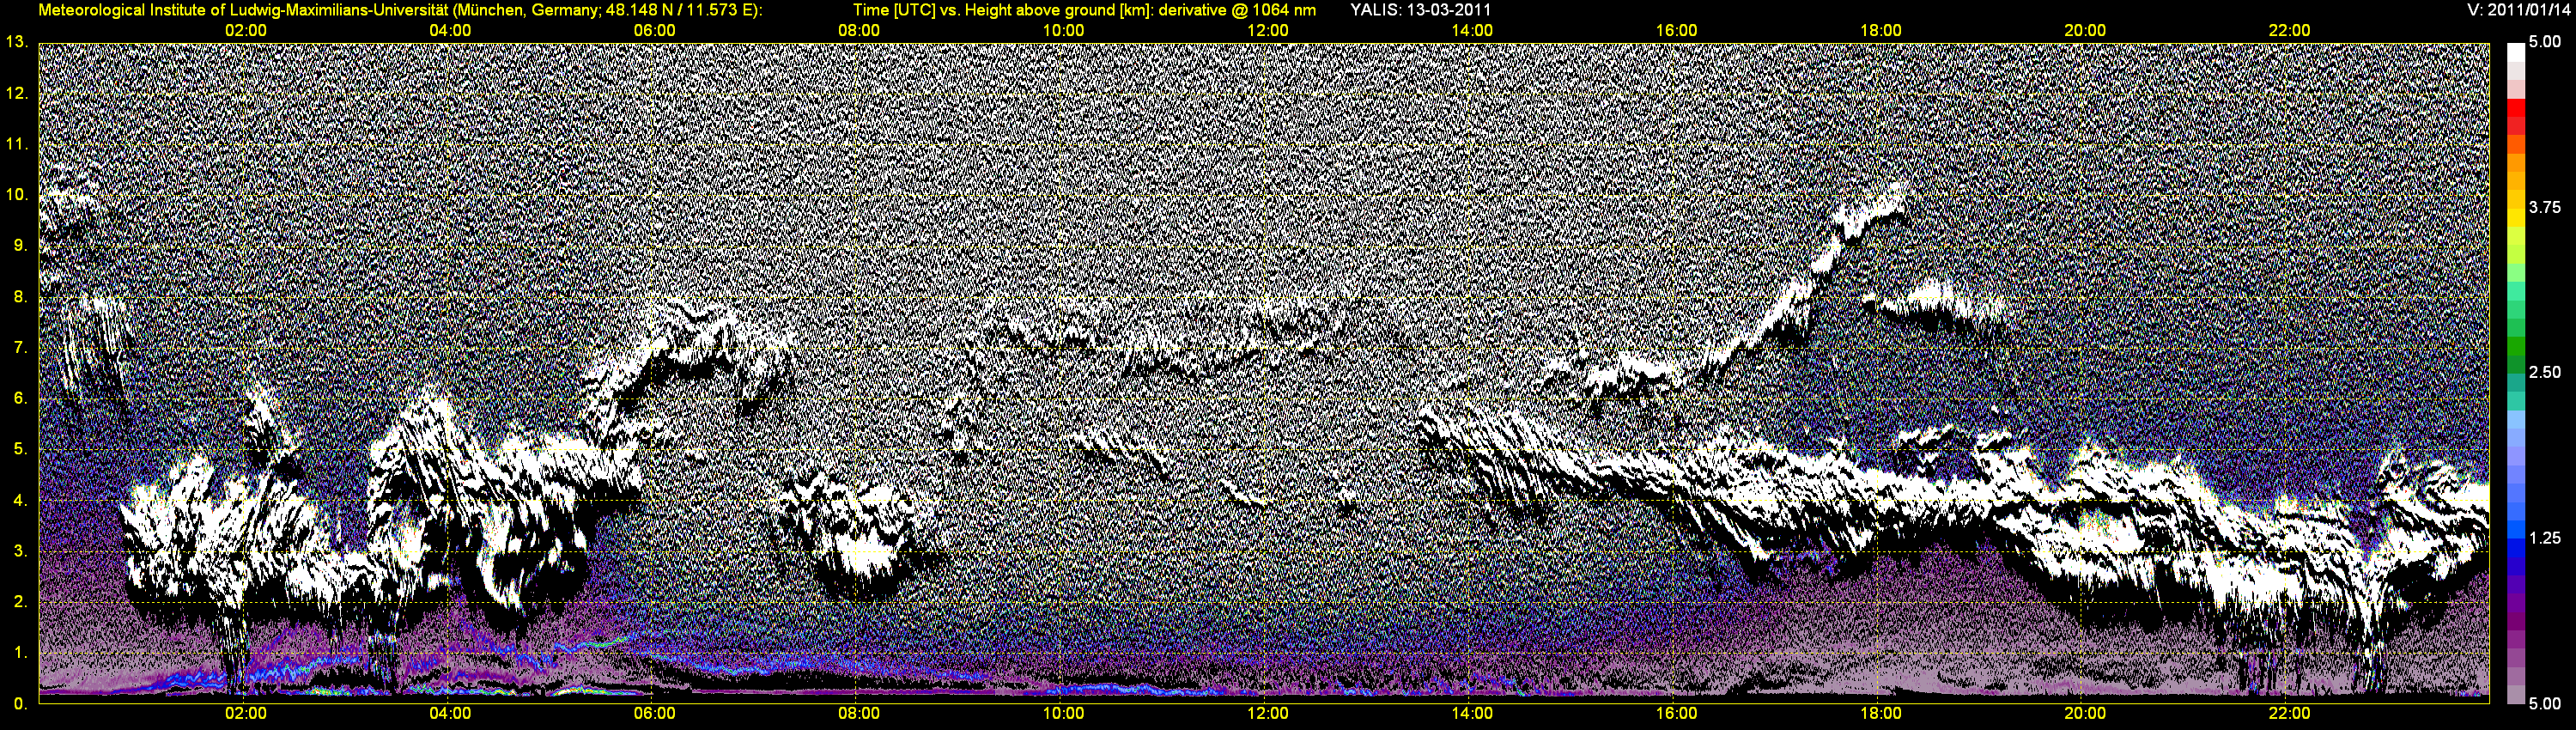
Task: Click the 3.75 color scale value
Action: (x=2544, y=207)
